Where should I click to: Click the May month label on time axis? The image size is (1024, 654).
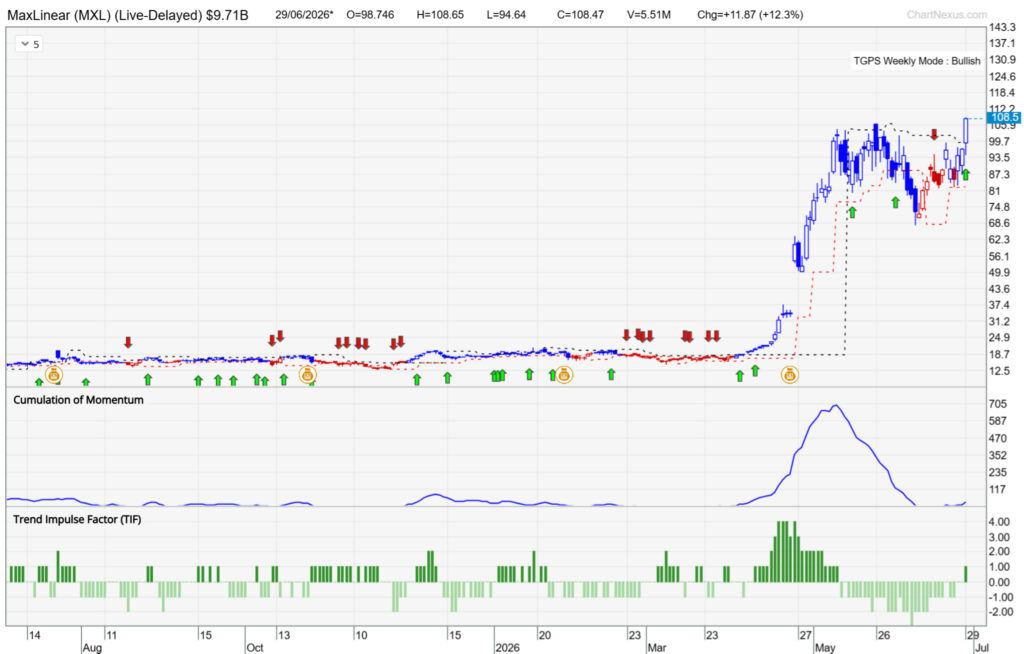pos(825,647)
